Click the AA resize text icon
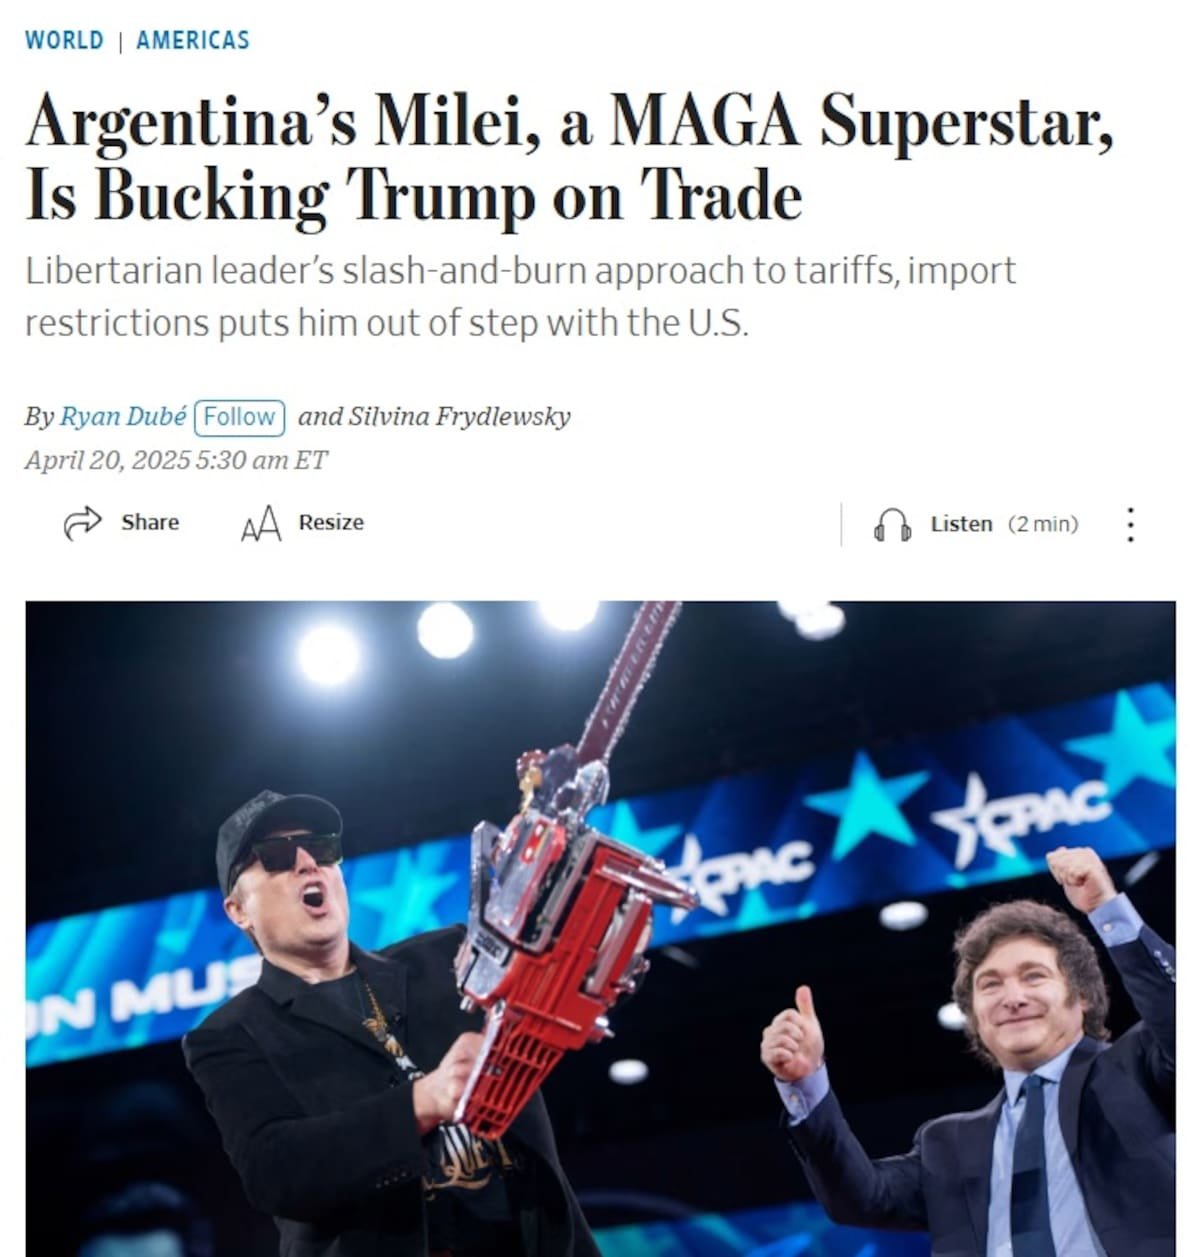Viewport: 1200px width, 1257px height. pos(261,523)
